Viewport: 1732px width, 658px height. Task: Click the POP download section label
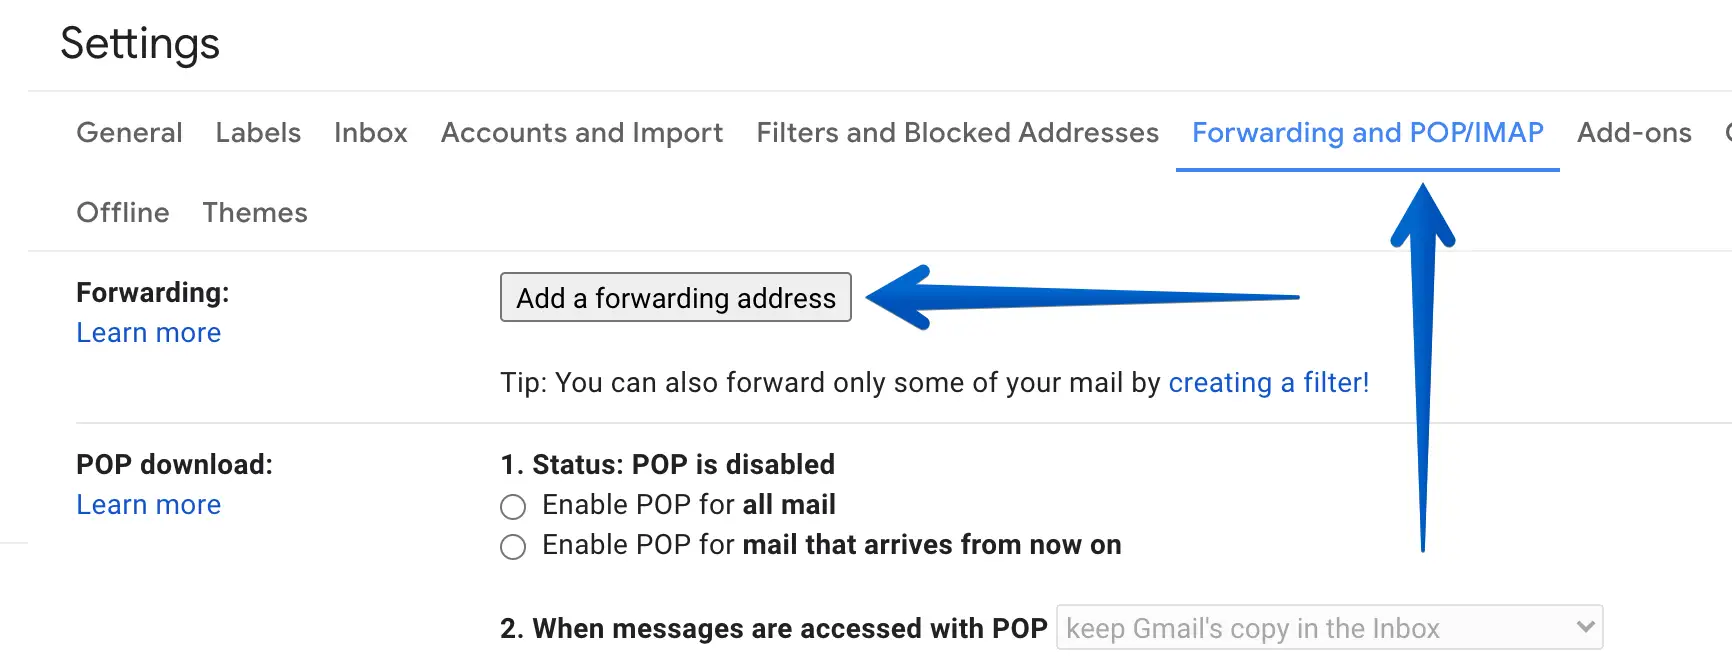(174, 465)
